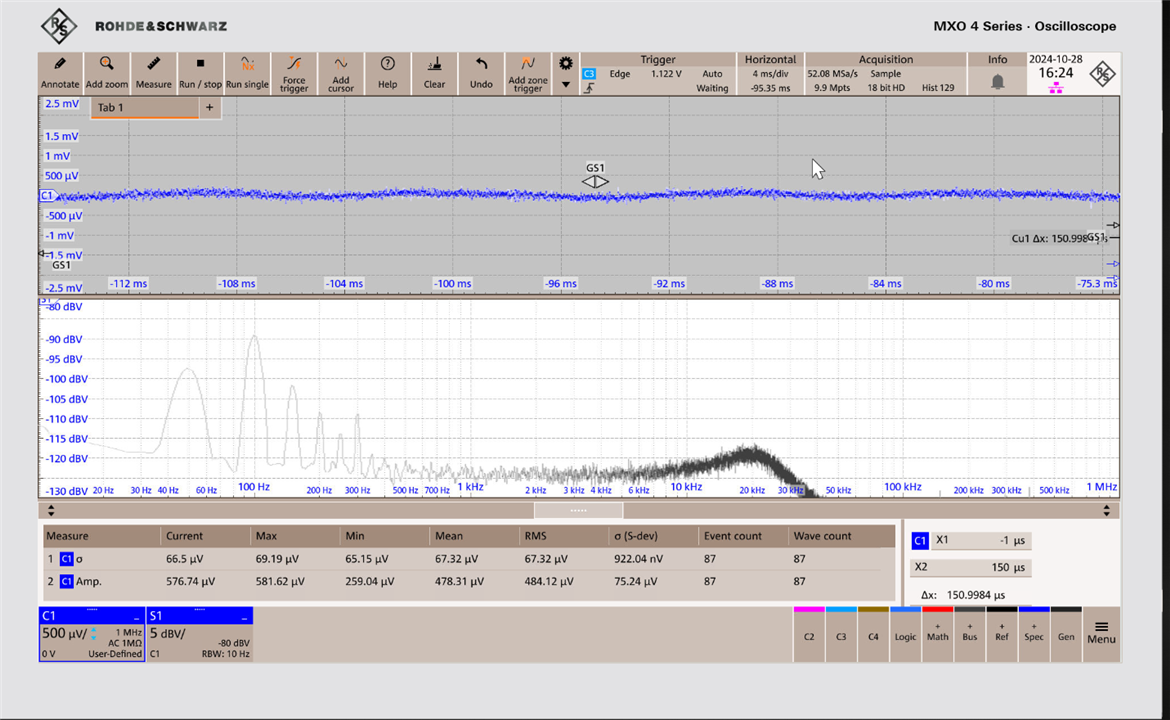Screen dimensions: 1170x720
Task: Open the C1 channel settings box
Action: [x=92, y=634]
